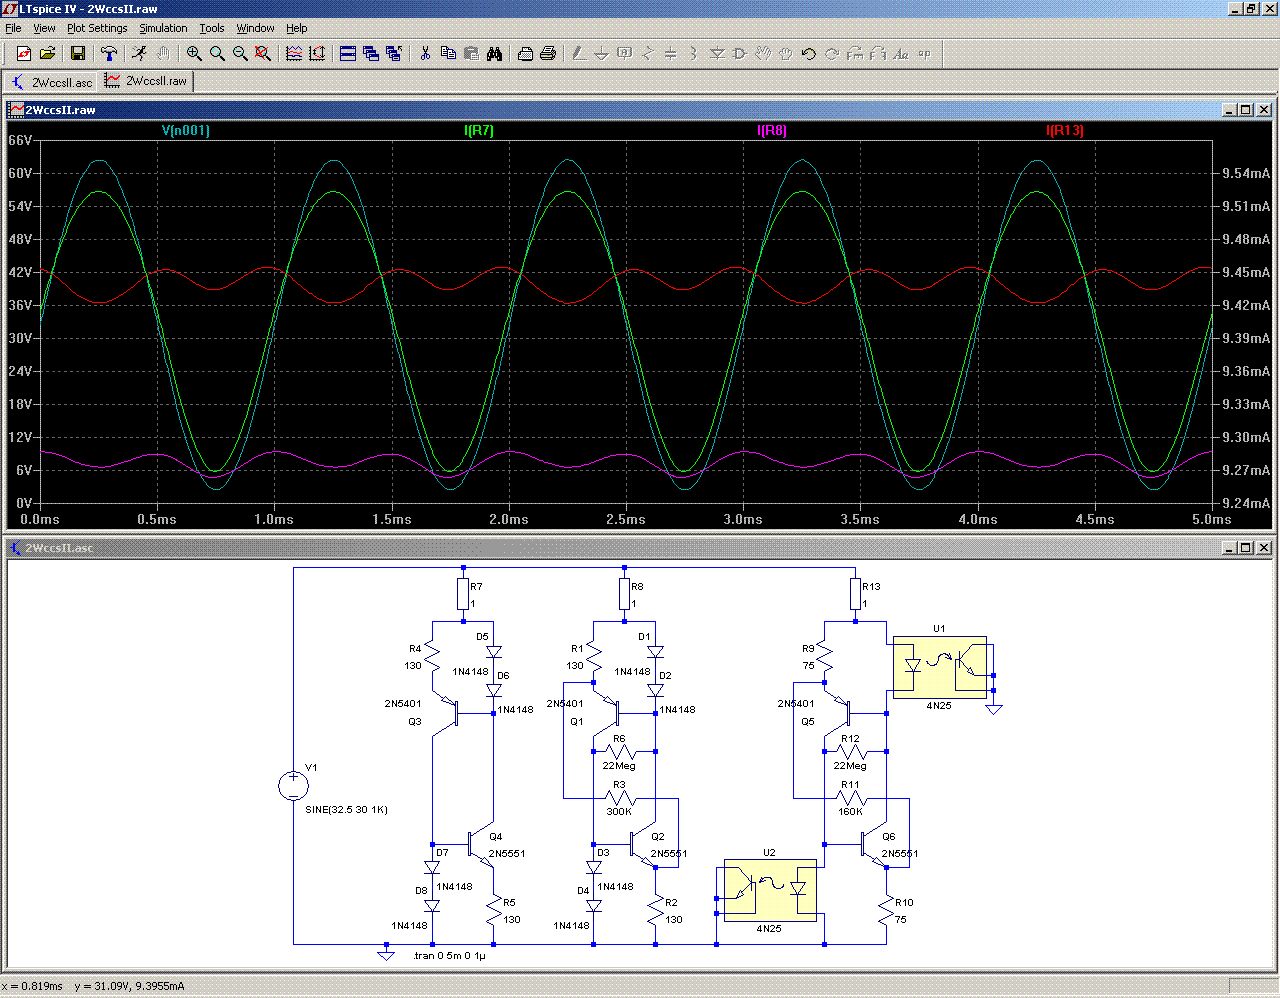Open the Control Panel hammer icon
1280x998 pixels.
[x=109, y=54]
